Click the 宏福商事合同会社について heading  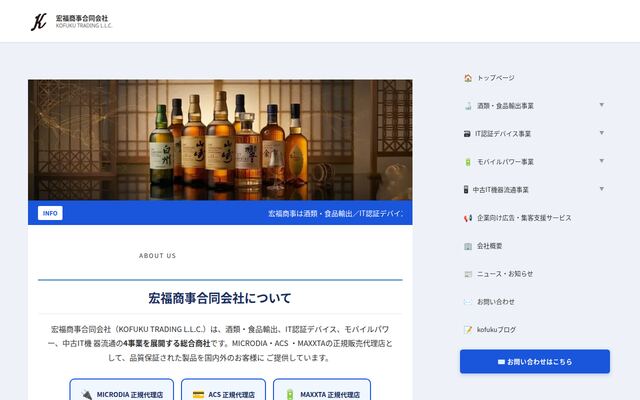tap(220, 298)
